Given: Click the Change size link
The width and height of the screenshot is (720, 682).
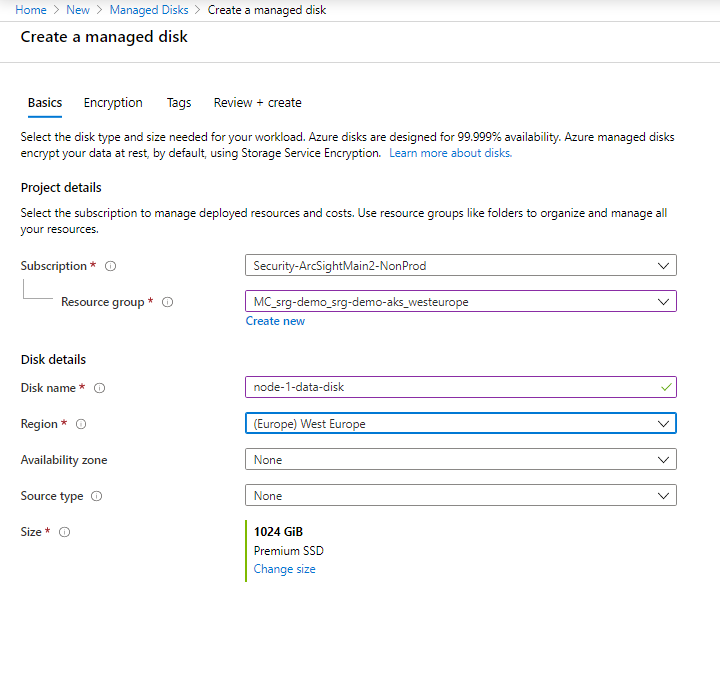Looking at the screenshot, I should [x=284, y=569].
